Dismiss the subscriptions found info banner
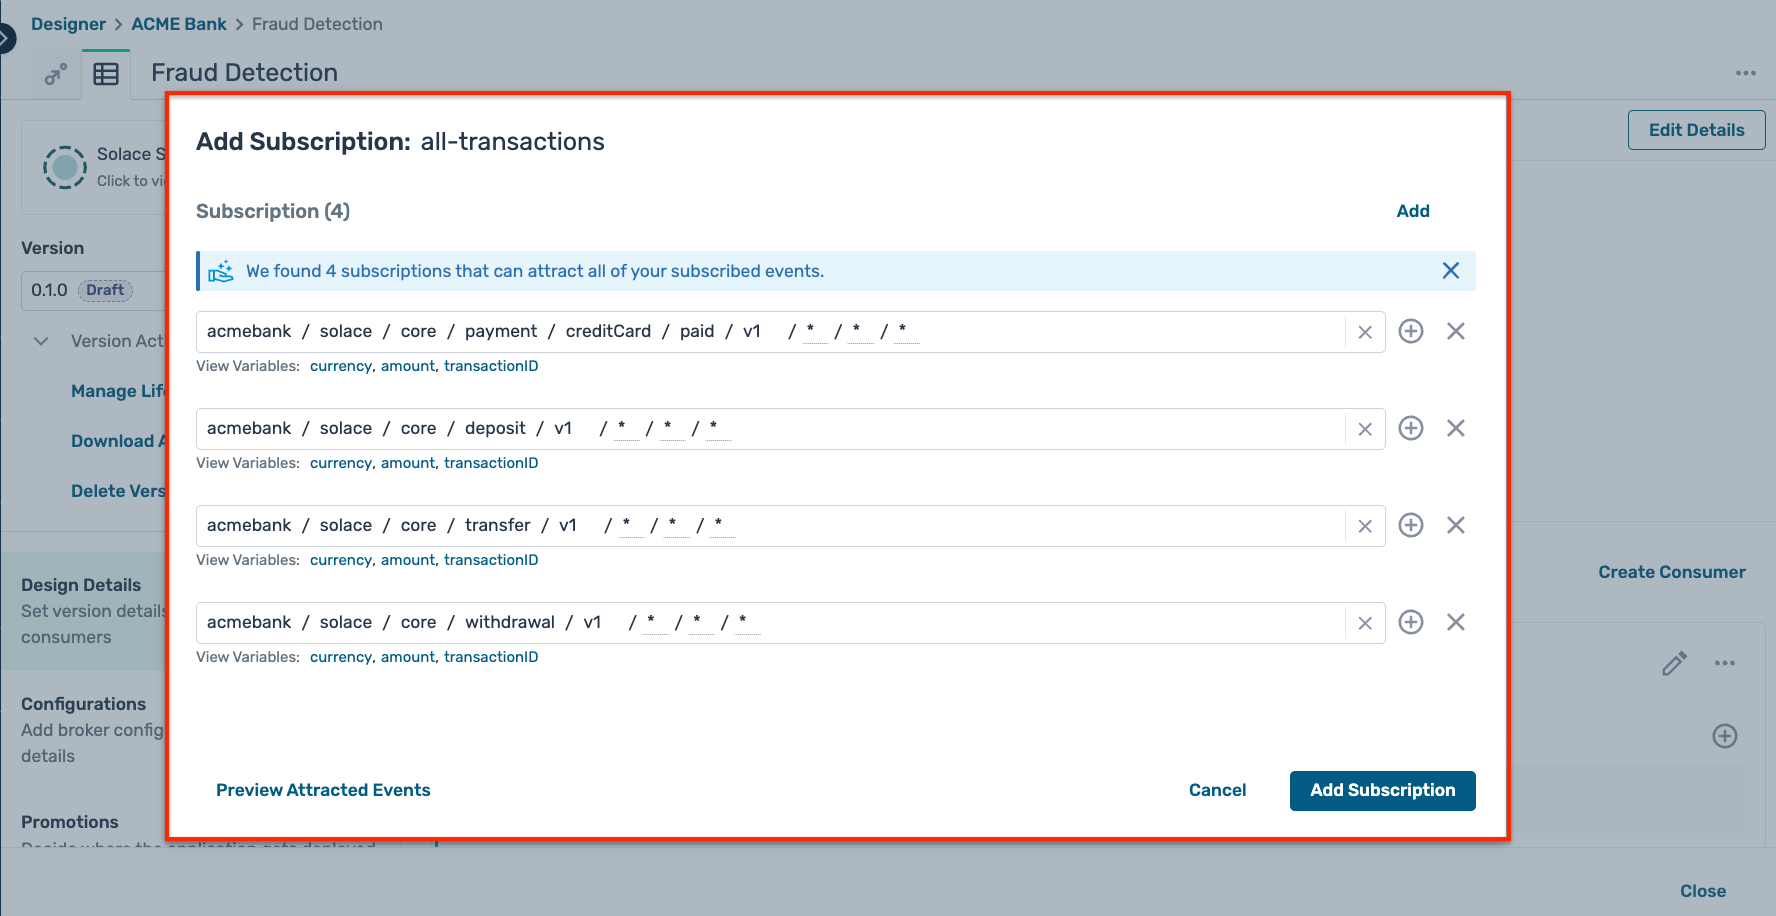Image resolution: width=1776 pixels, height=916 pixels. 1451,270
